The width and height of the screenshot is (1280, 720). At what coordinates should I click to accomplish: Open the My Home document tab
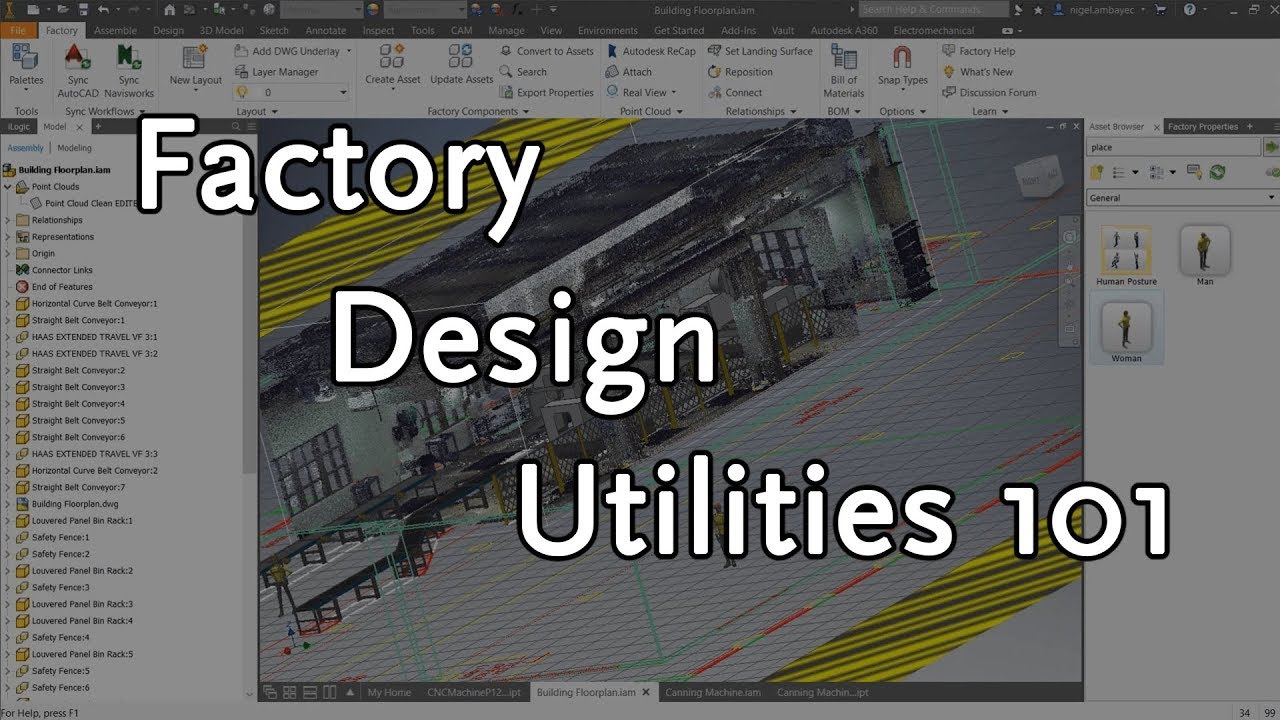[389, 692]
